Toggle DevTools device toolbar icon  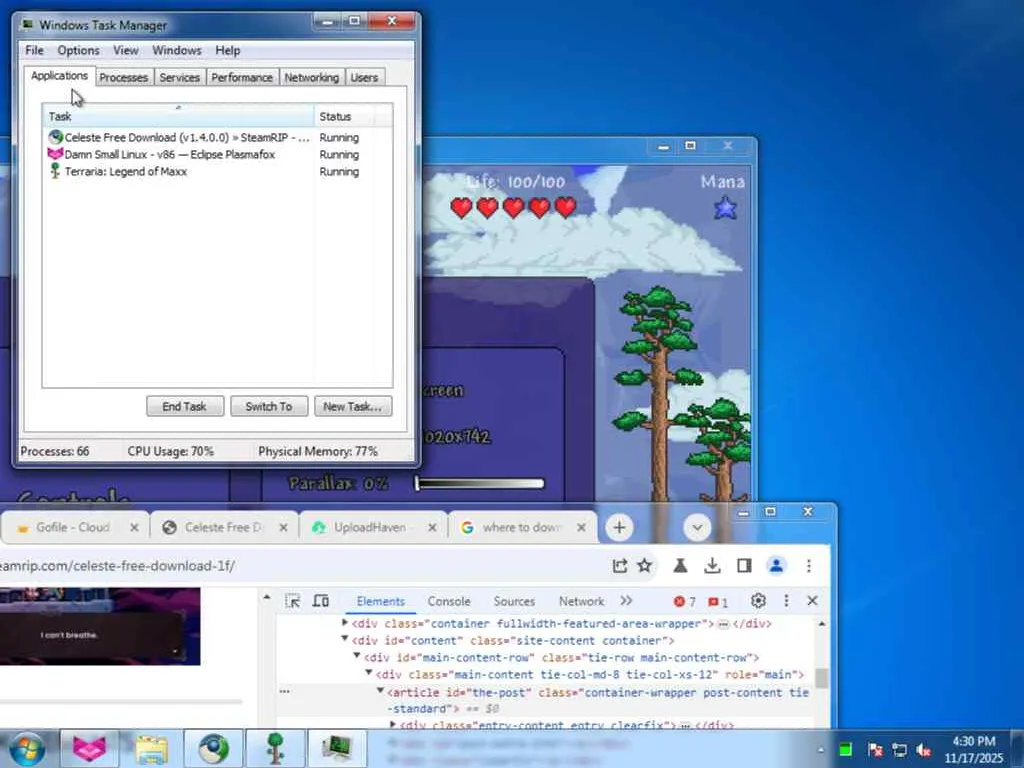point(320,601)
